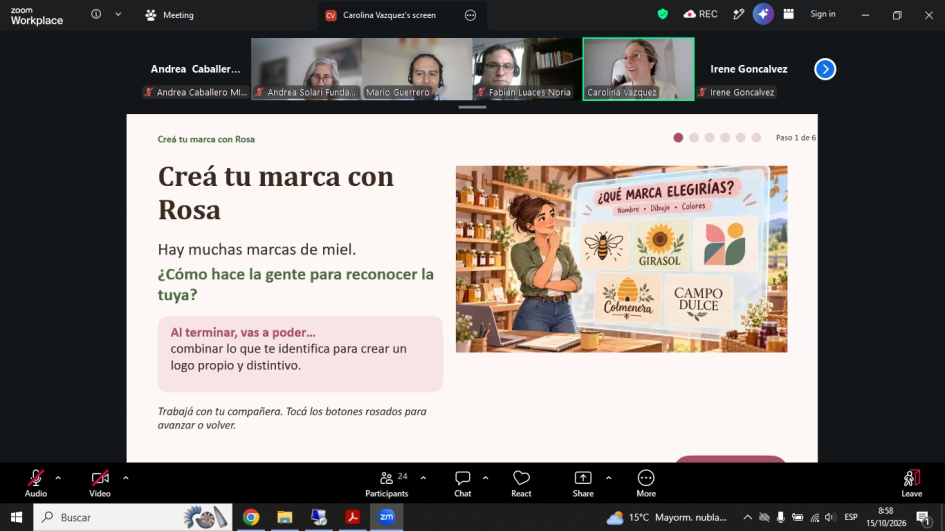The image size is (945, 531).
Task: Expand audio options arrow next to Audio
Action: pos(58,478)
